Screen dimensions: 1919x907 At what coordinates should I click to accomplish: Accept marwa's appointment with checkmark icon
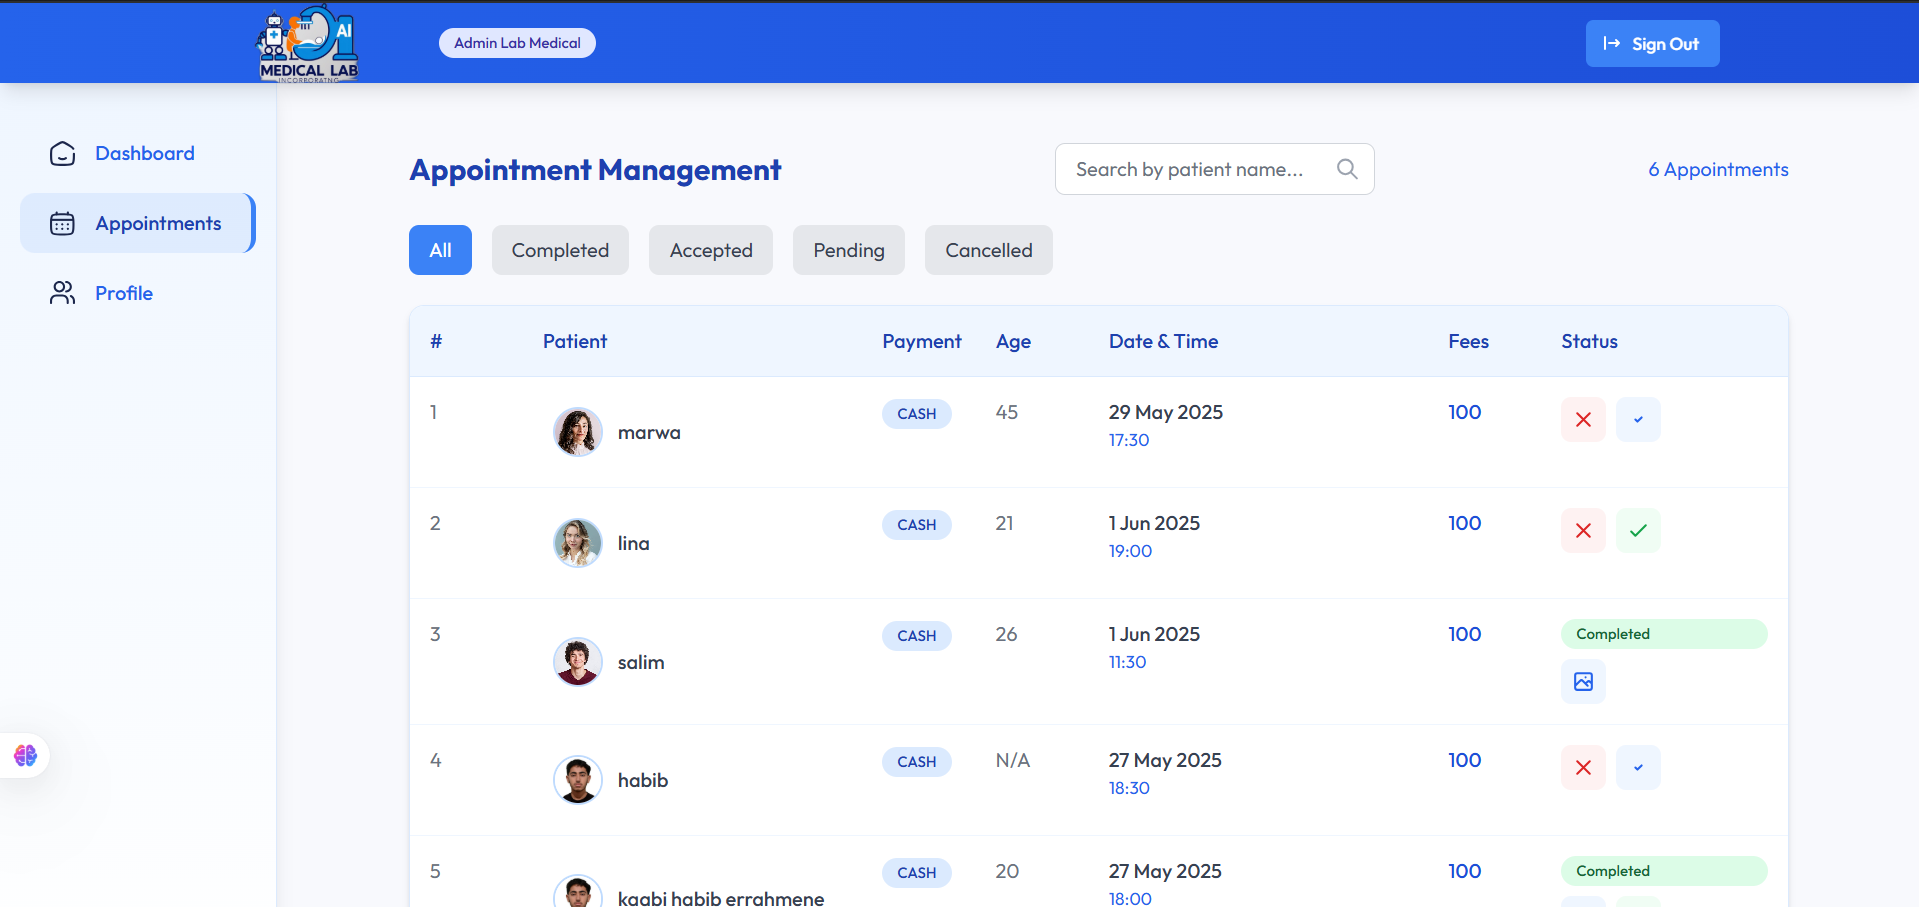pos(1638,420)
